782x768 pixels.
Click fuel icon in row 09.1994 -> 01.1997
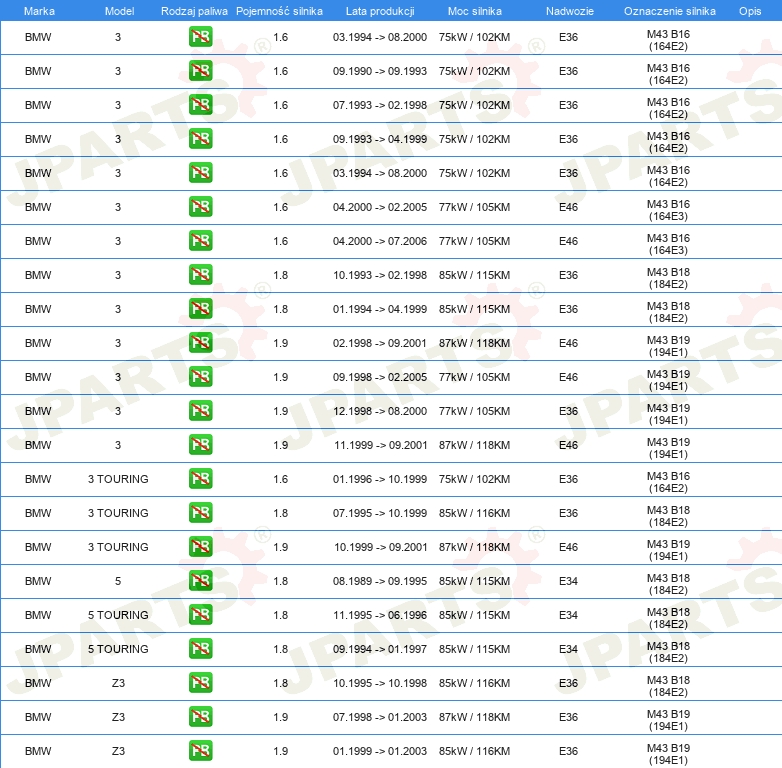pos(200,649)
